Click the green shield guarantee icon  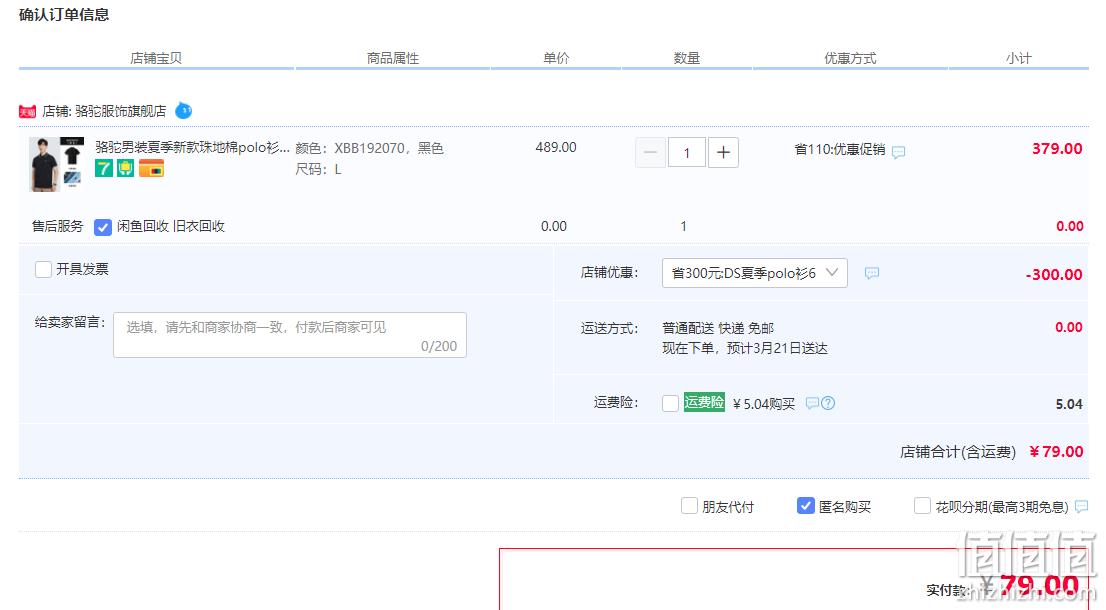click(126, 168)
